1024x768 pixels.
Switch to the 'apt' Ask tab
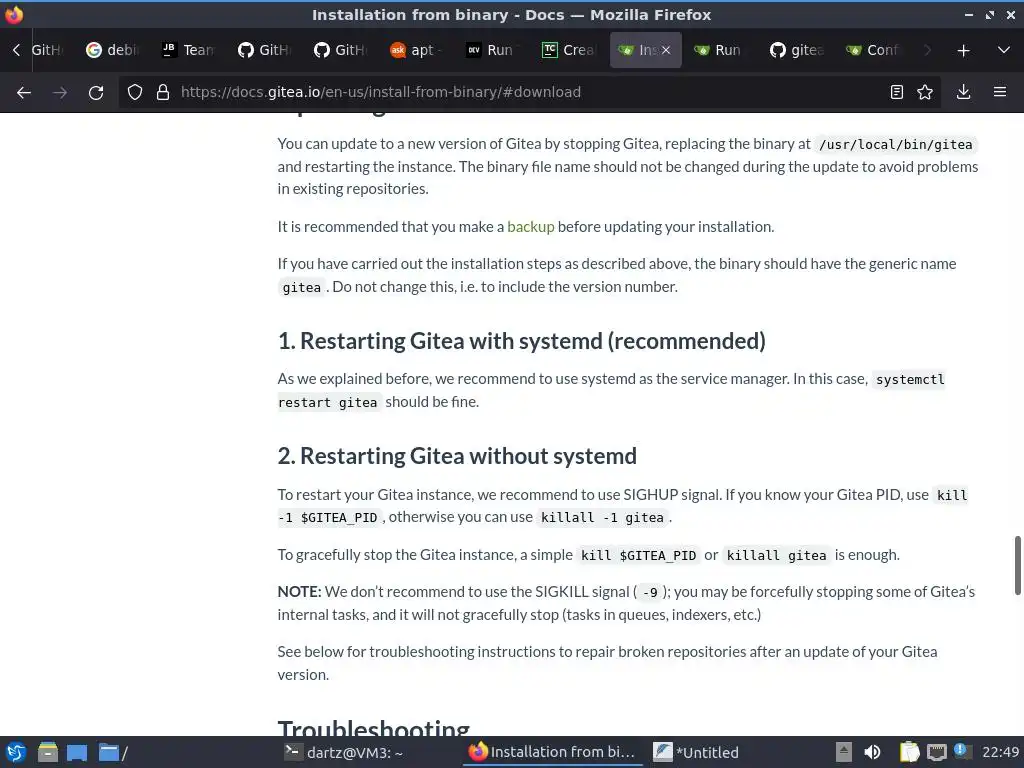click(x=416, y=50)
